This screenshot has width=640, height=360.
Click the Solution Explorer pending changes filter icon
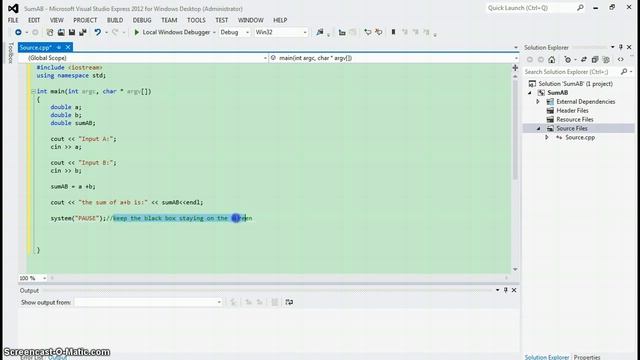click(x=568, y=60)
